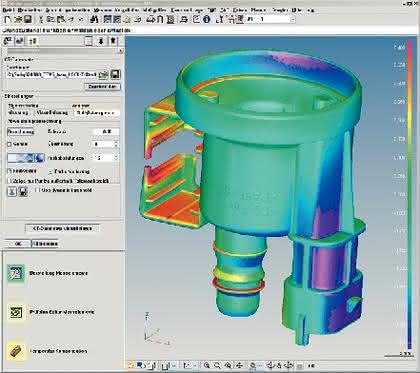Click the New file icon in top toolbar
Viewport: 420px width, 373px height.
pyautogui.click(x=7, y=20)
